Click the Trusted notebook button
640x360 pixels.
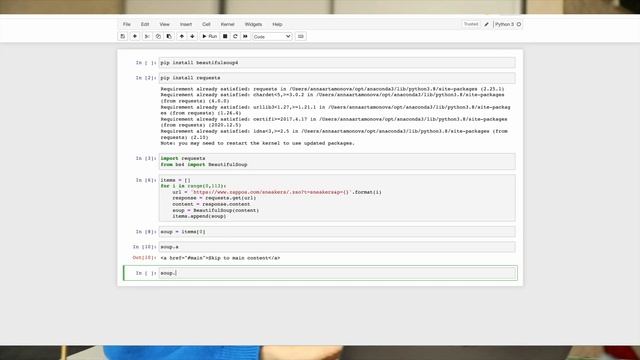471,24
